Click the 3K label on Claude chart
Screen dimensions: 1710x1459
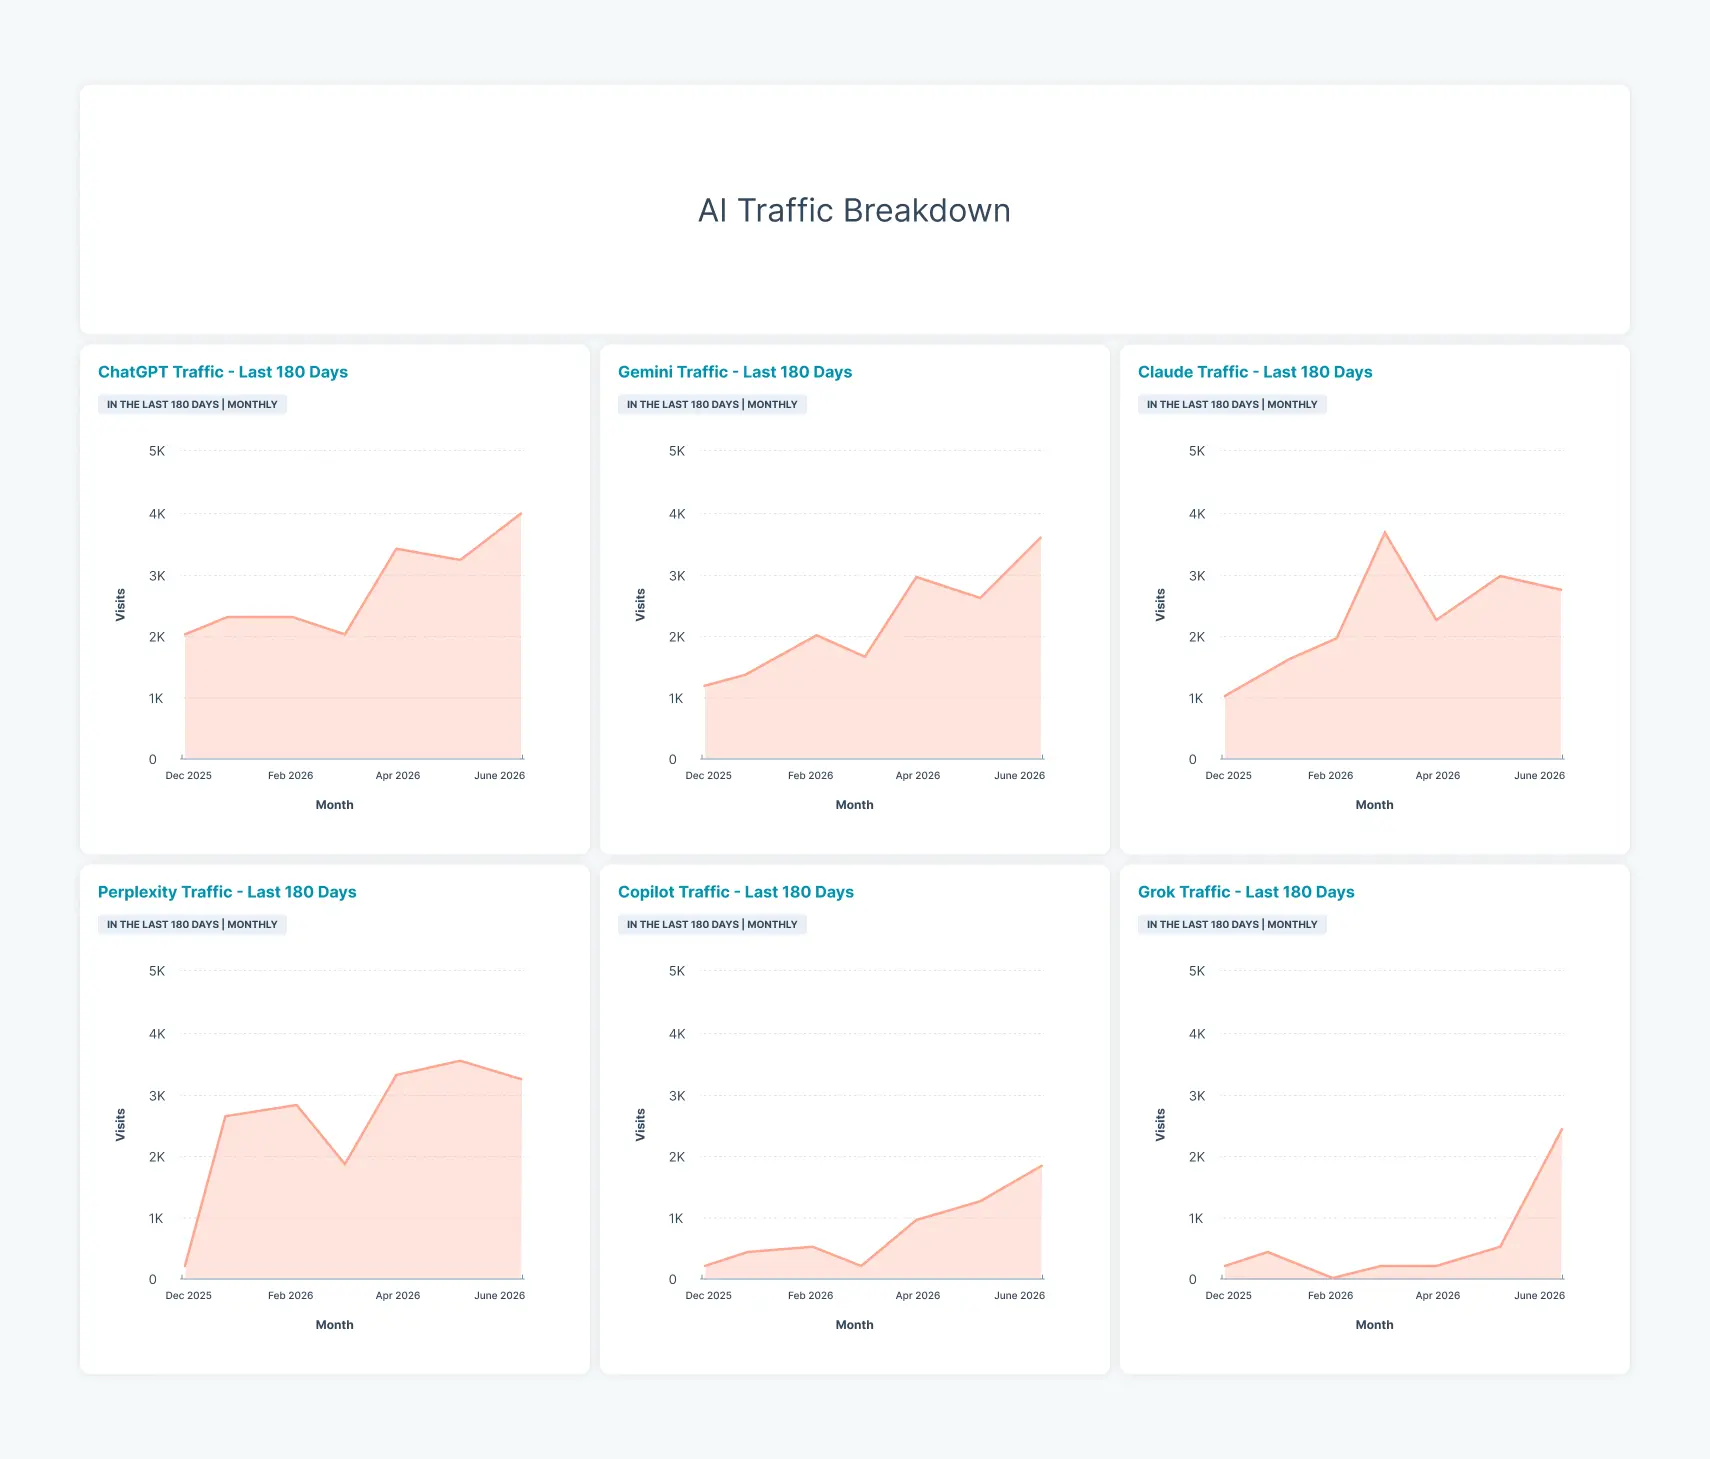click(x=1197, y=576)
